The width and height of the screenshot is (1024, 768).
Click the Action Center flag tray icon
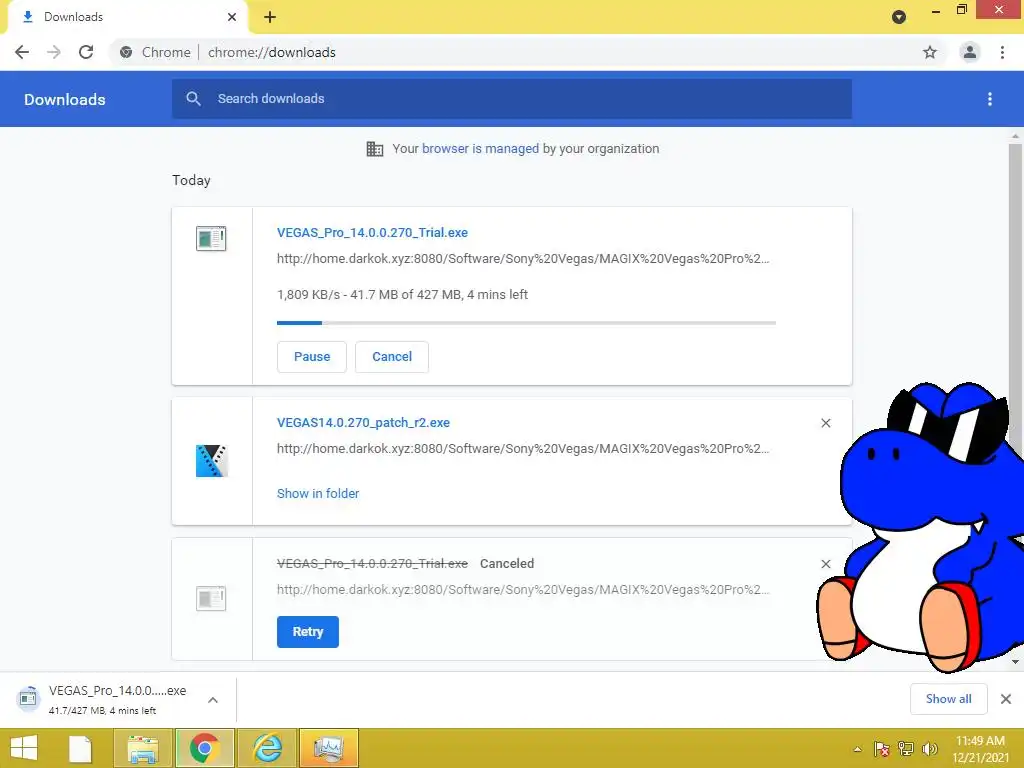click(x=882, y=749)
